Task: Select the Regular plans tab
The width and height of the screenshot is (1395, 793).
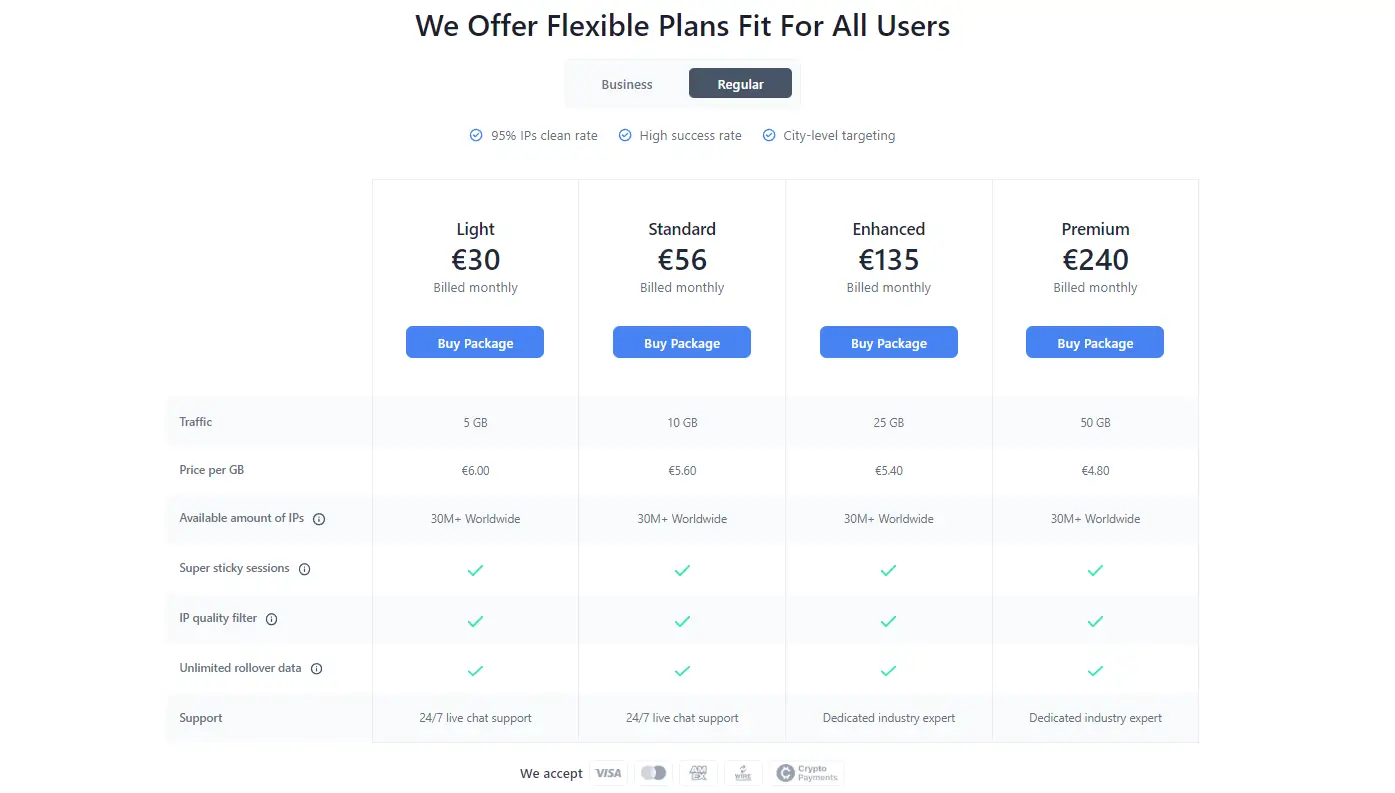Action: (740, 83)
